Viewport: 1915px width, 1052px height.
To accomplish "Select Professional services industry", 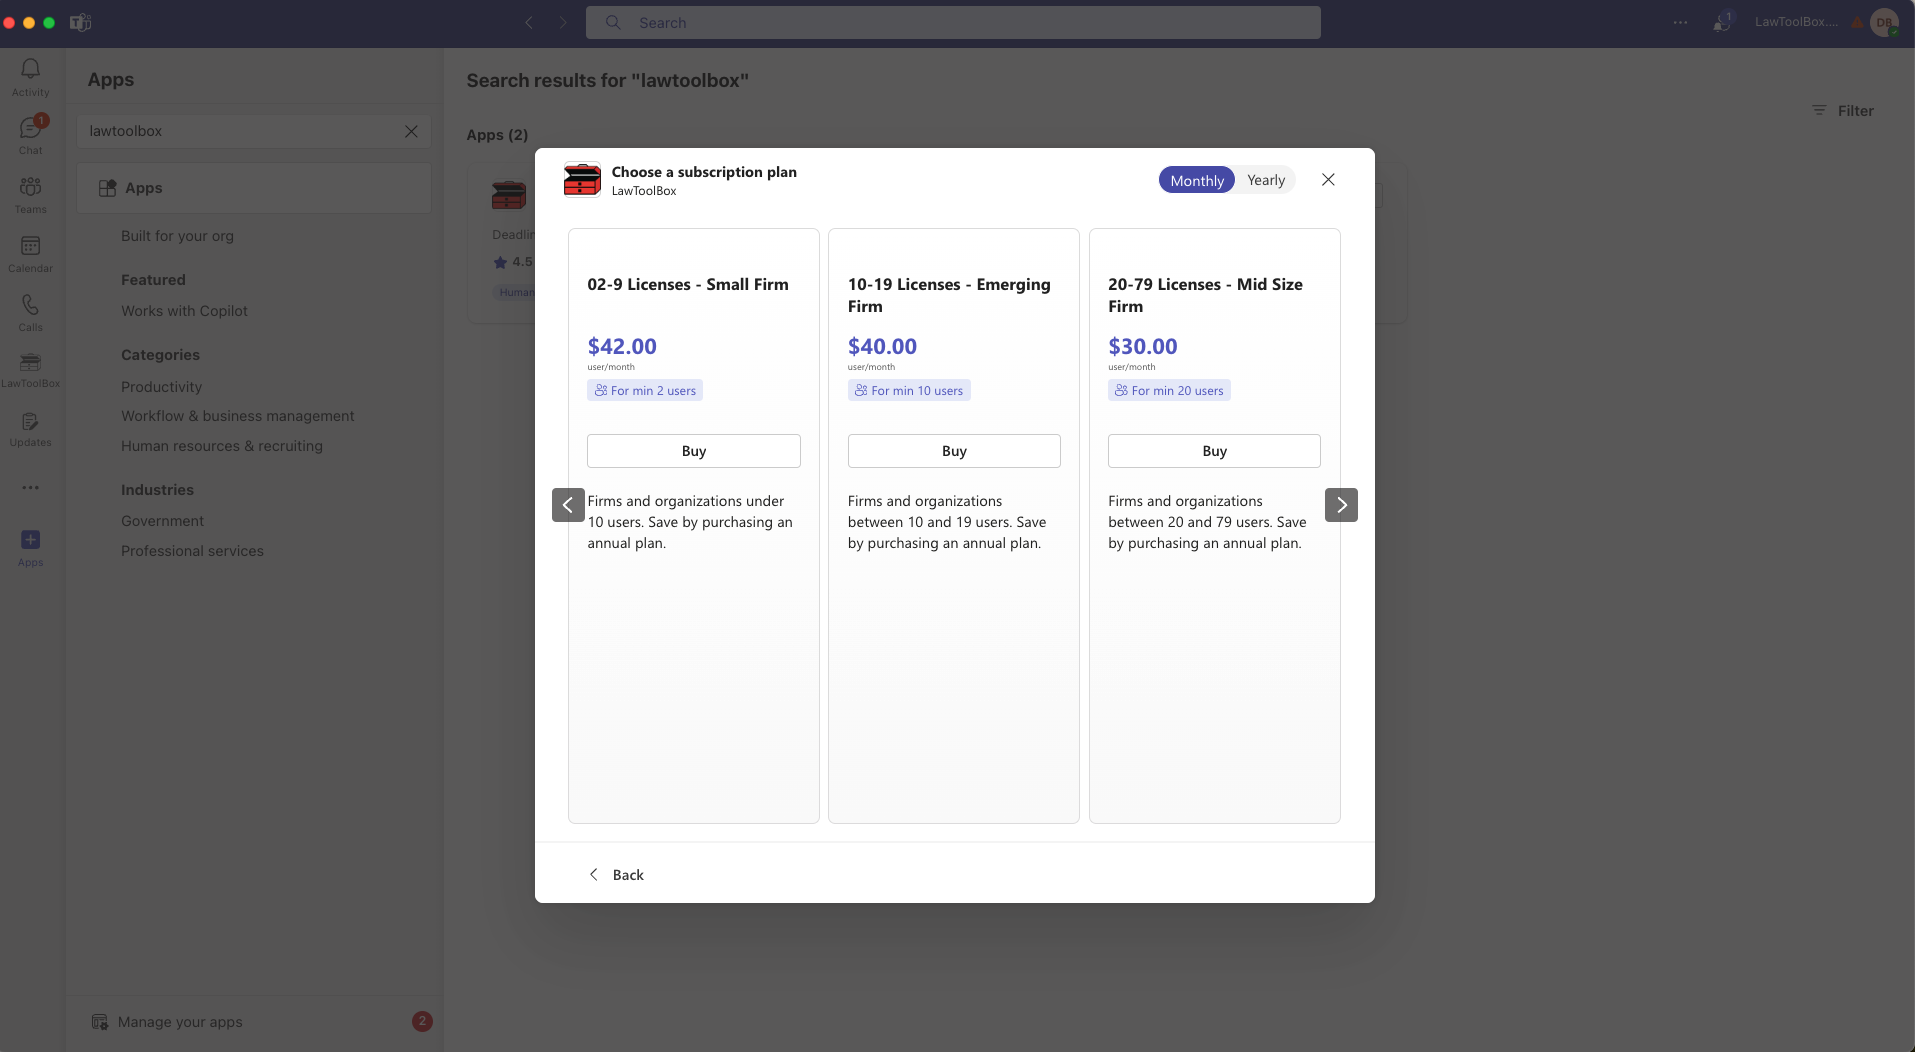I will coord(192,551).
